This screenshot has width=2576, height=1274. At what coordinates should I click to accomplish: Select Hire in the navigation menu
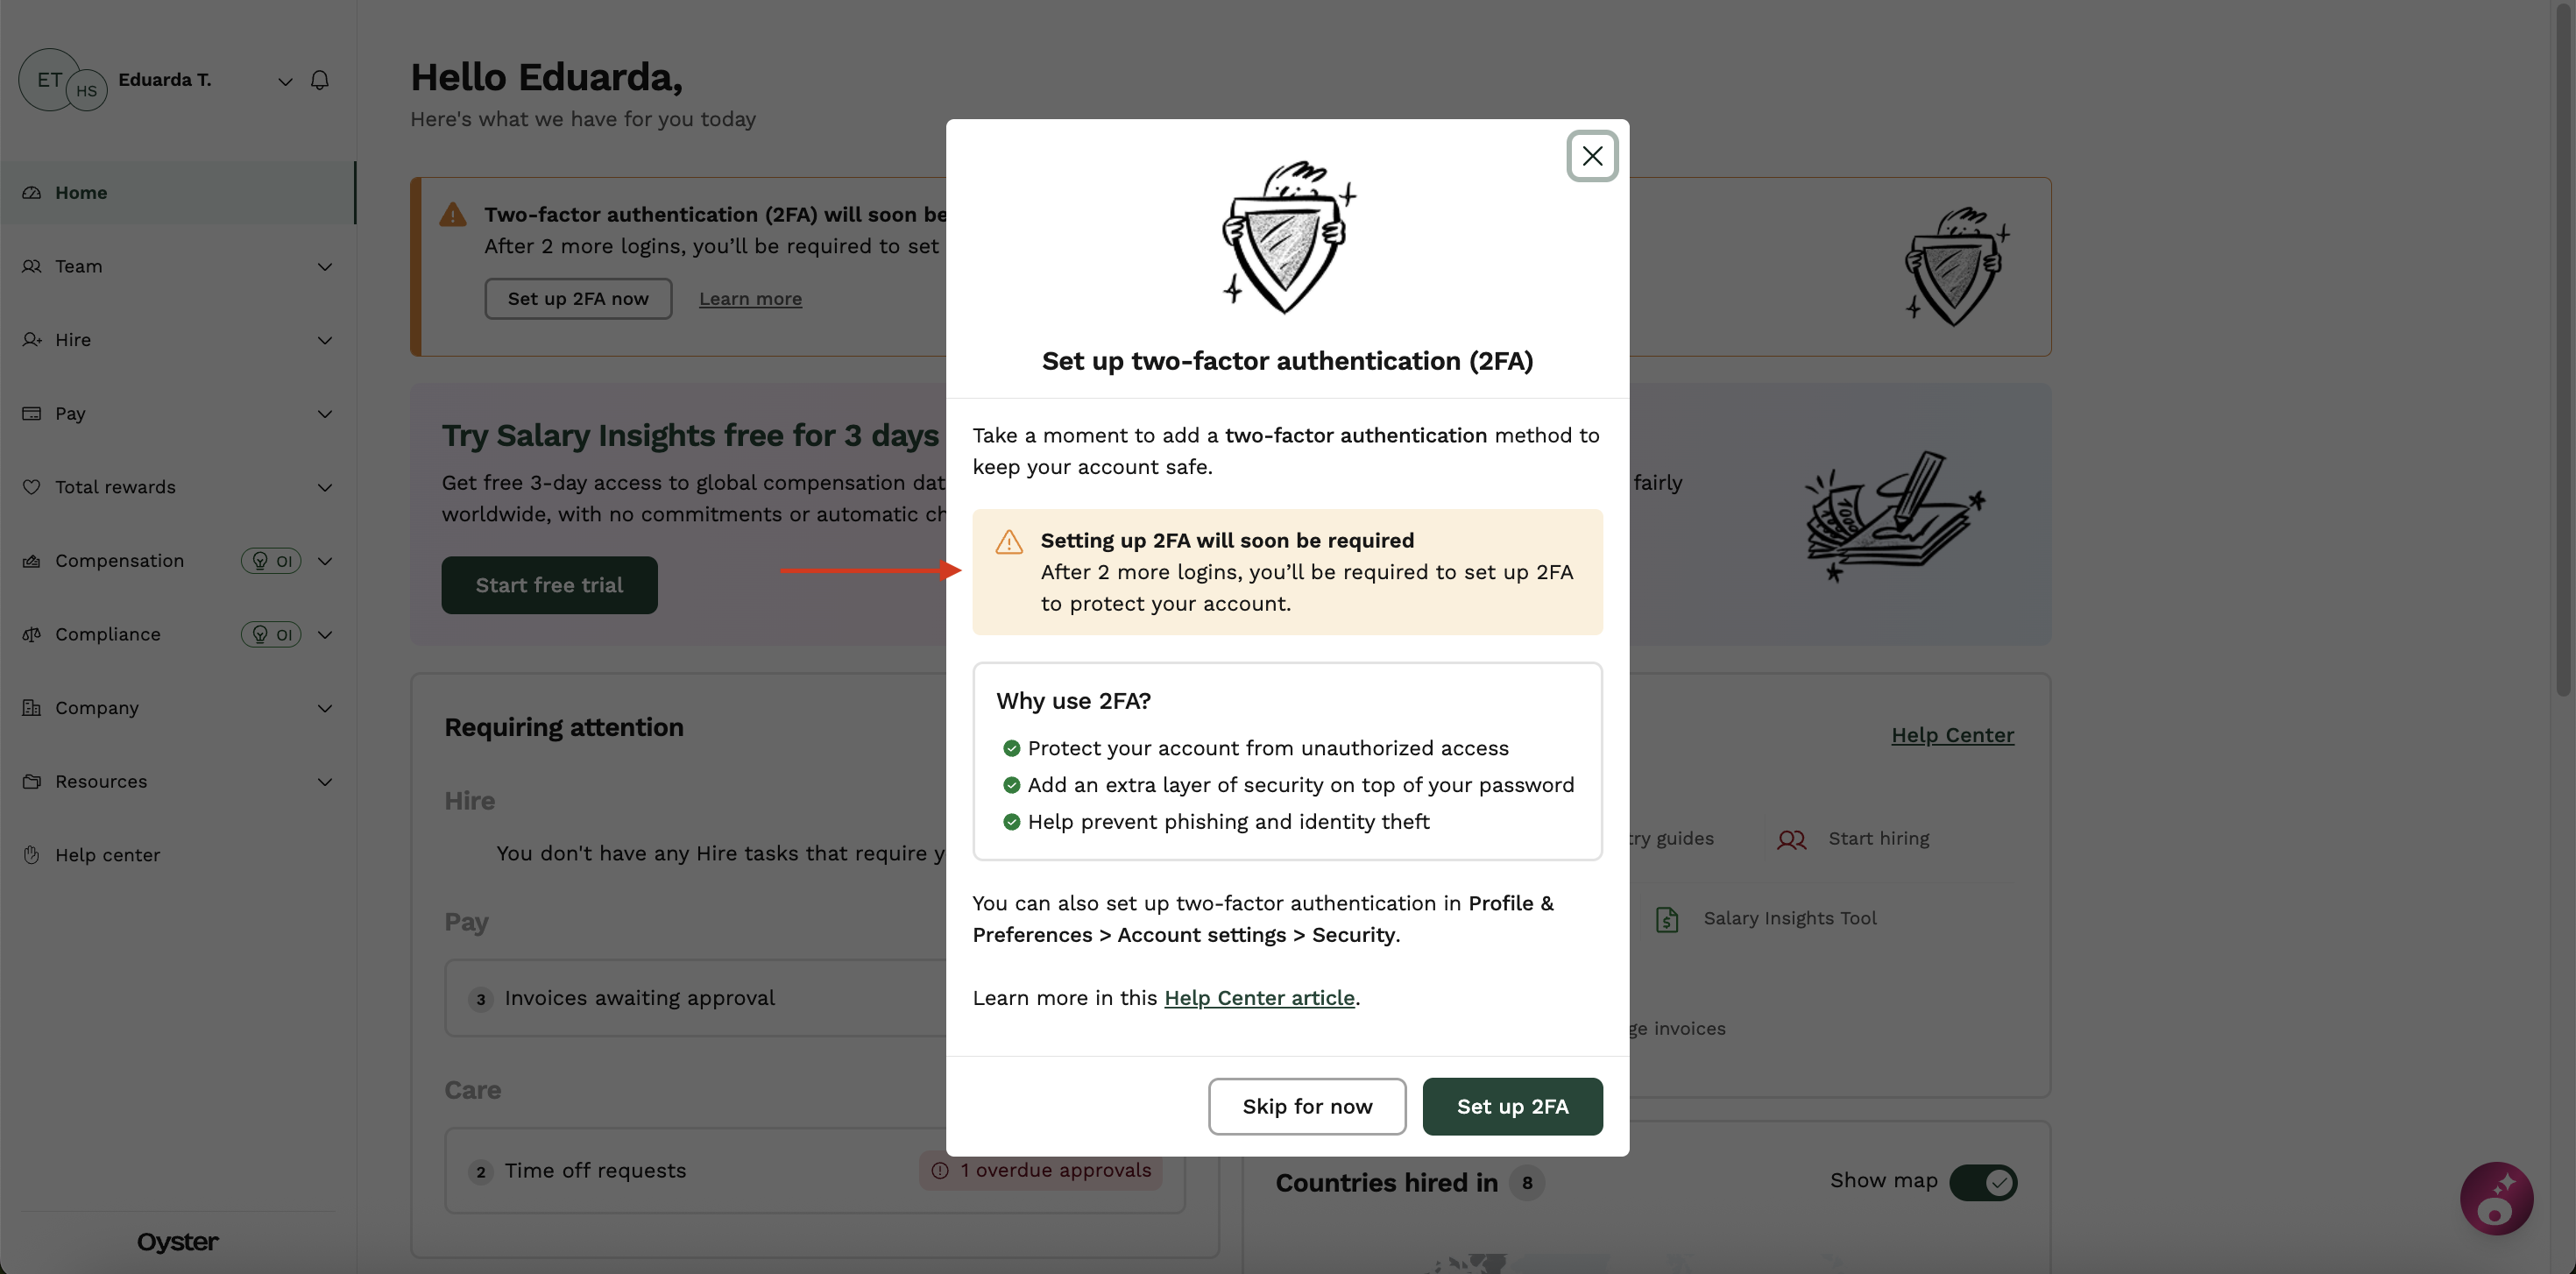pyautogui.click(x=73, y=339)
